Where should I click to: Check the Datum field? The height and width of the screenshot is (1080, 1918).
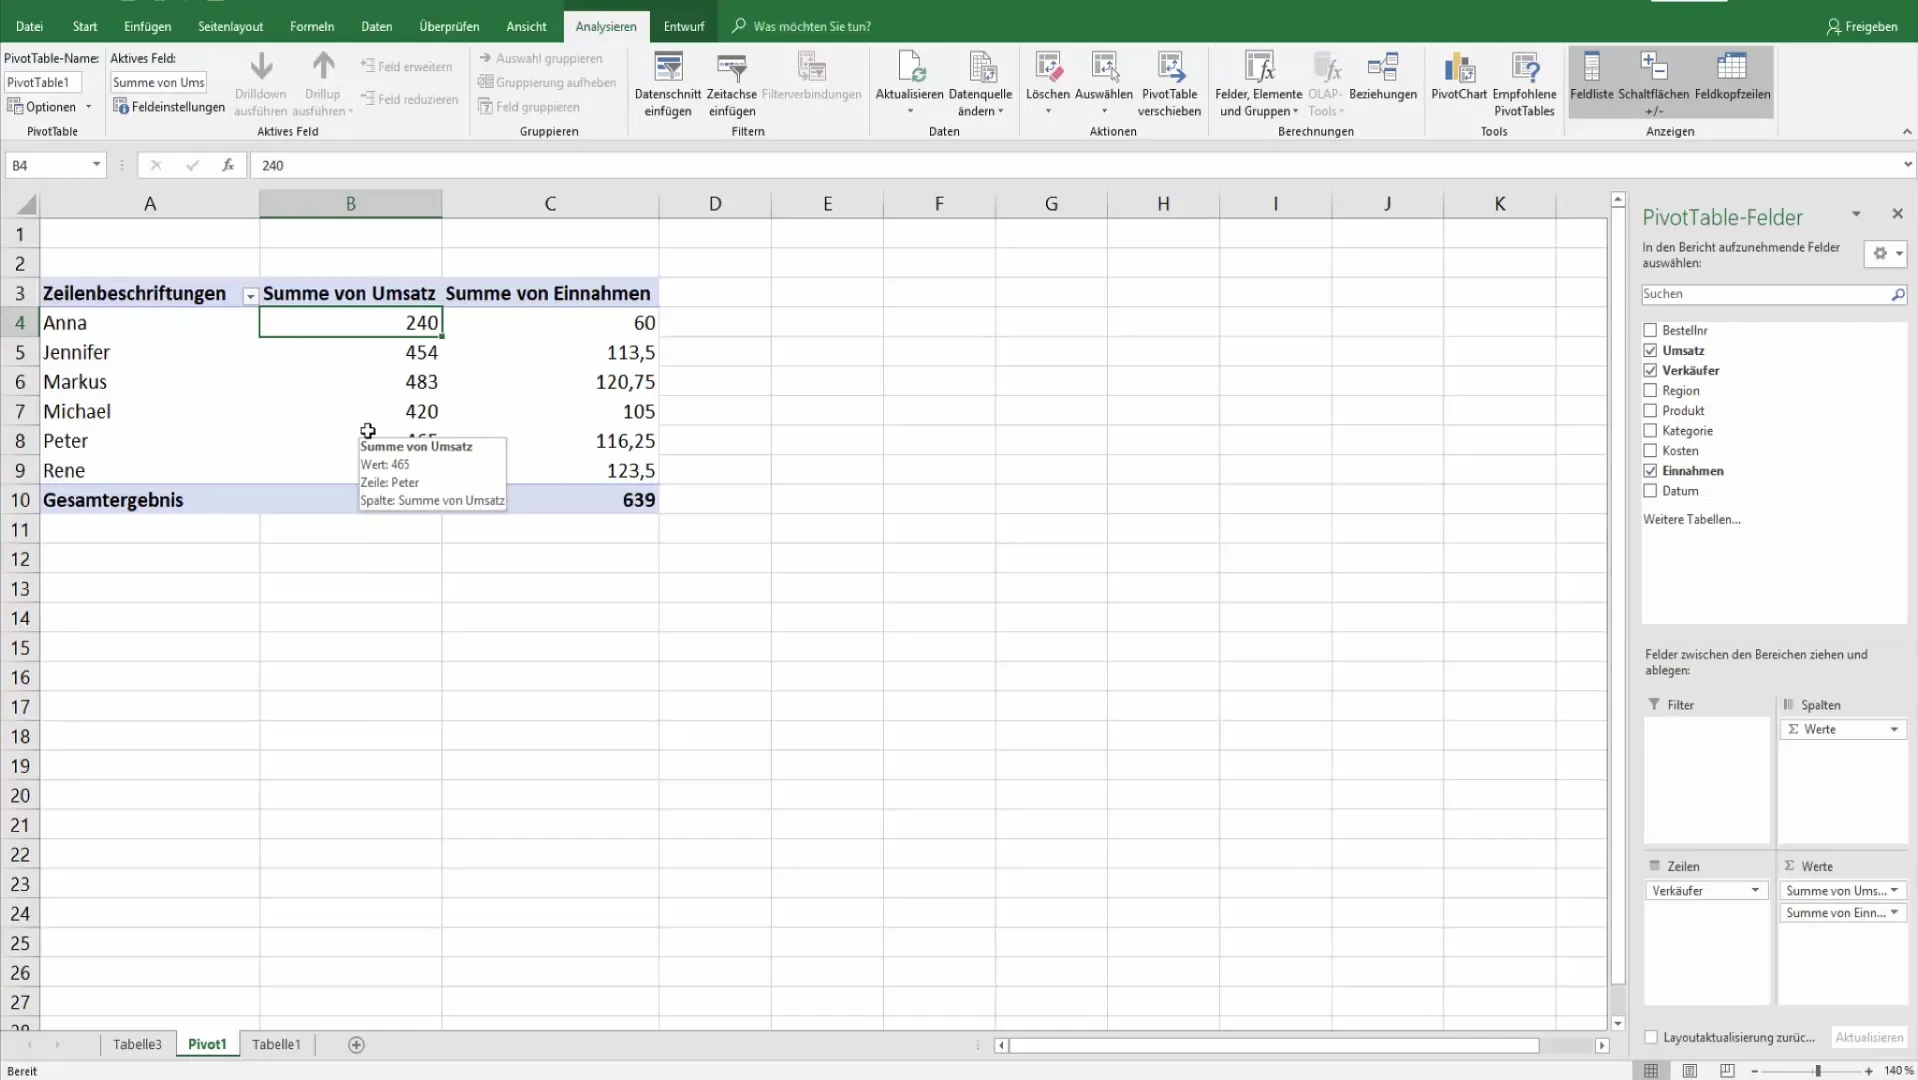tap(1650, 491)
